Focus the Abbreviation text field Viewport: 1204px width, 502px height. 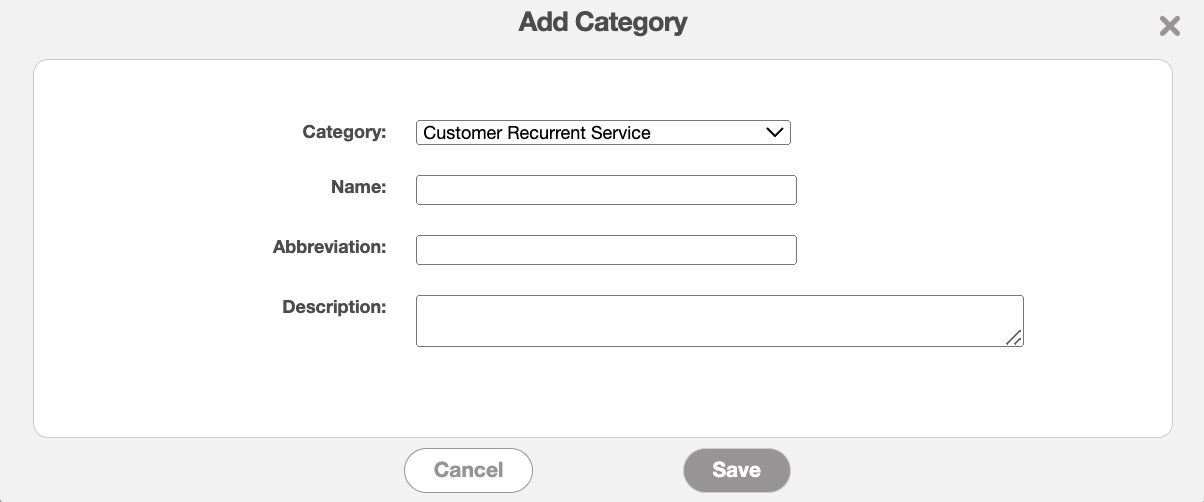point(605,250)
